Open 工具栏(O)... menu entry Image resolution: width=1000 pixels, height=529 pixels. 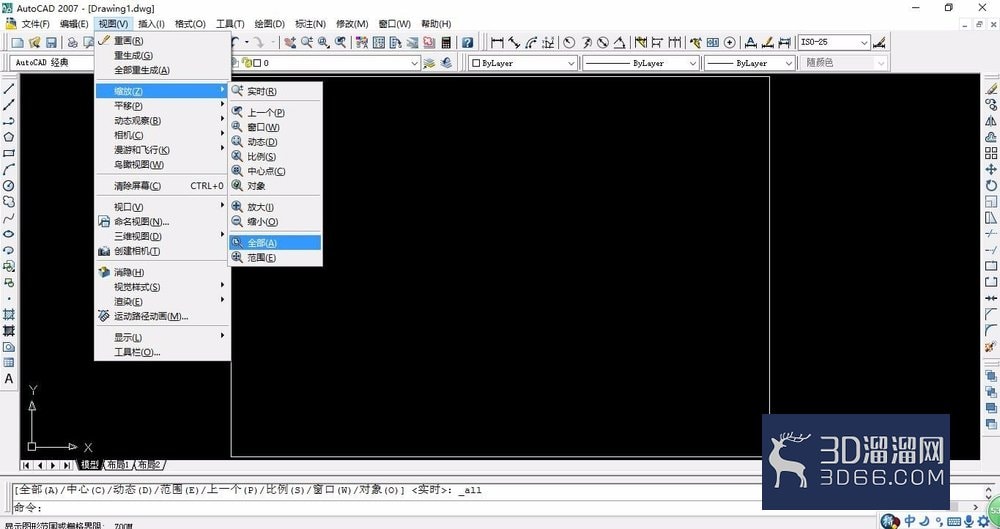click(162, 352)
